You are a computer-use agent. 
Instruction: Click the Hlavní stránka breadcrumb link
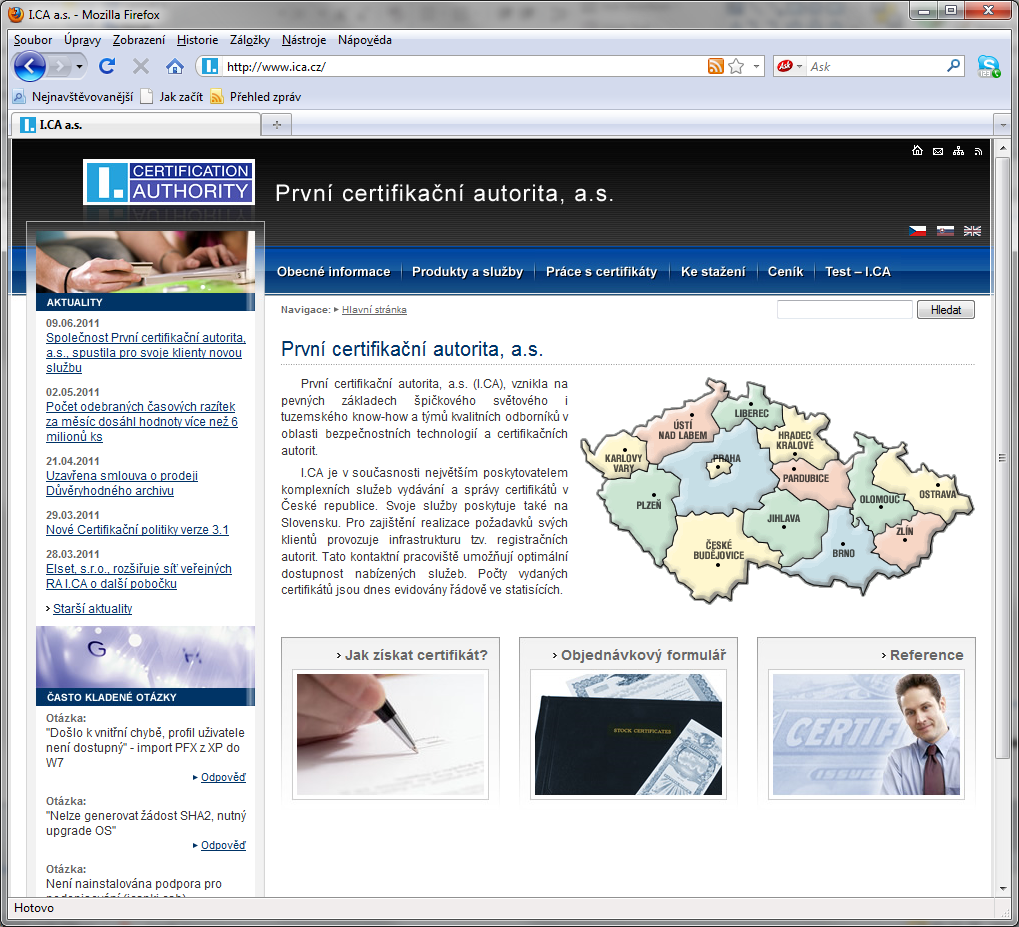(x=374, y=309)
